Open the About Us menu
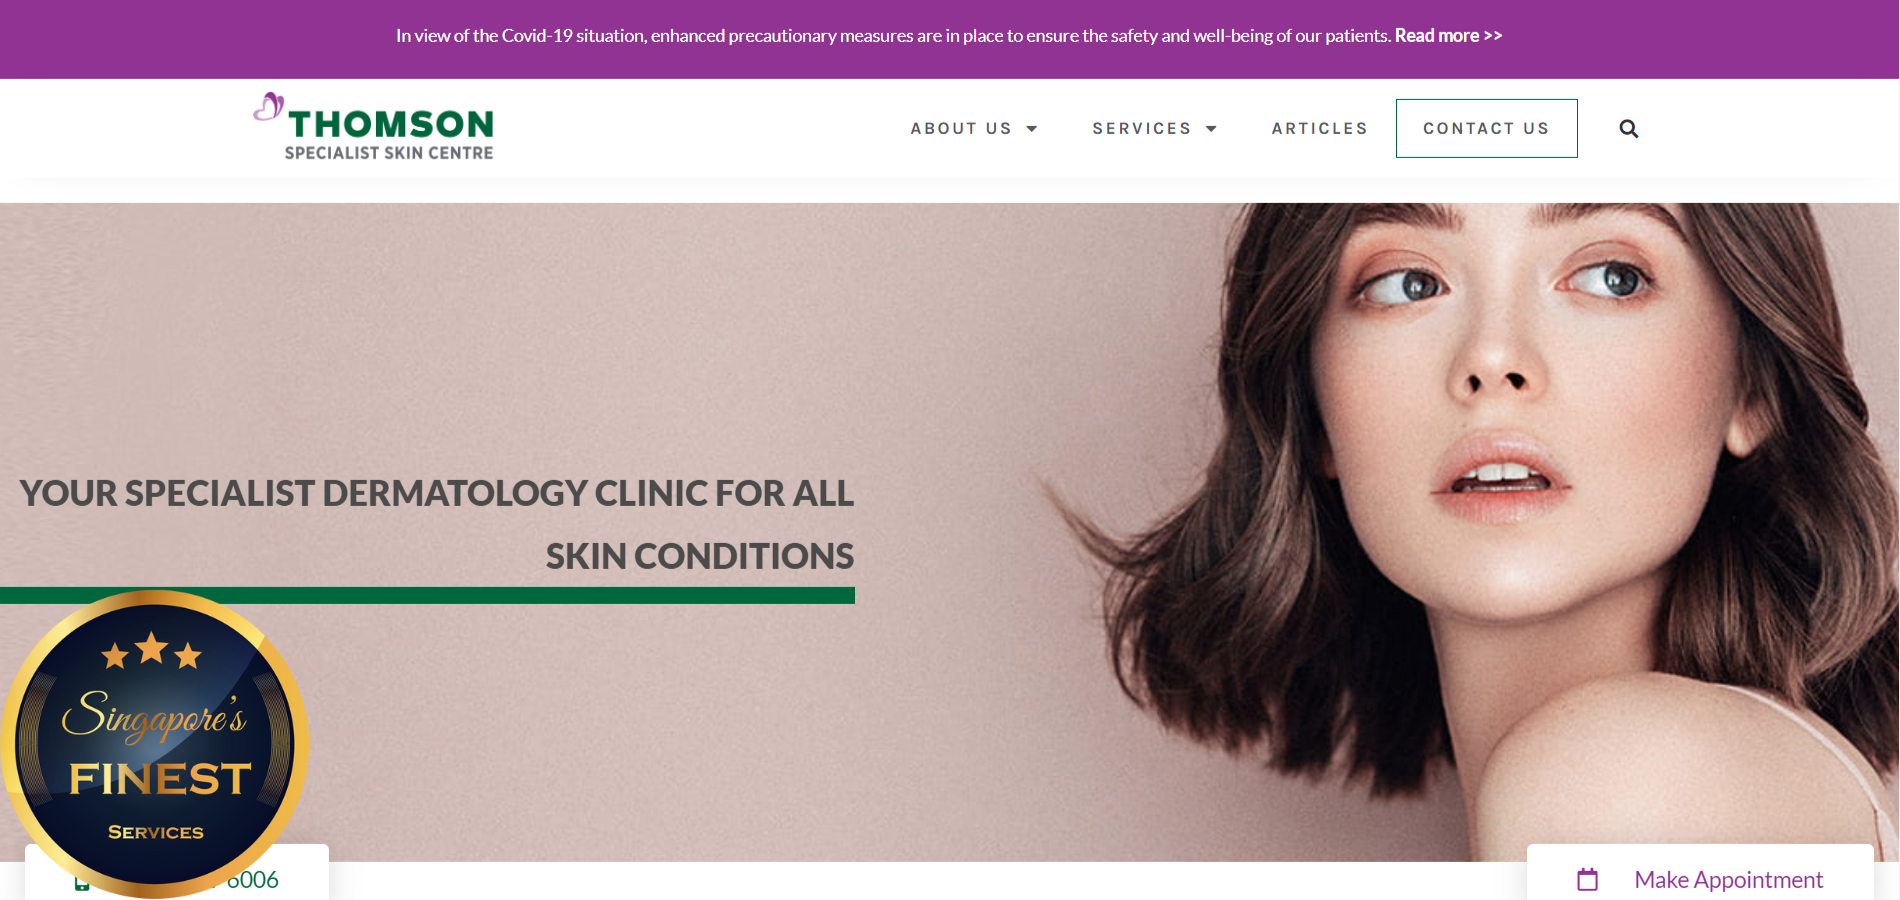Screen dimensions: 1900x900 [x=961, y=129]
